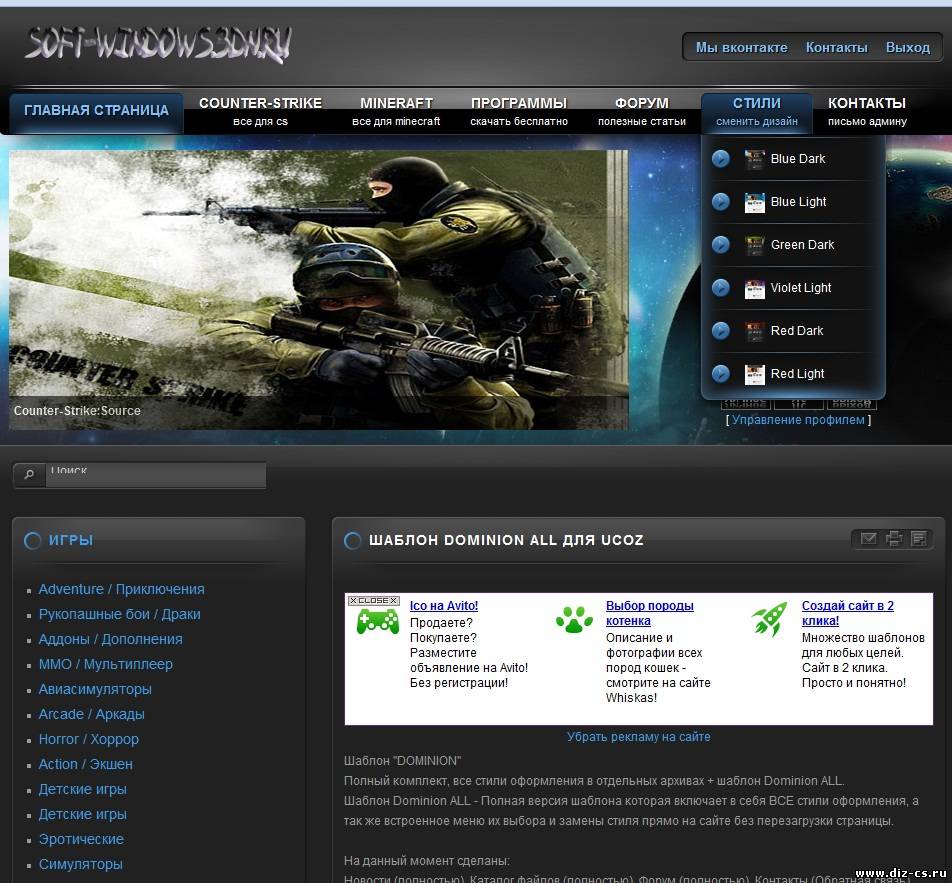Open Action / Экшен category

[86, 764]
